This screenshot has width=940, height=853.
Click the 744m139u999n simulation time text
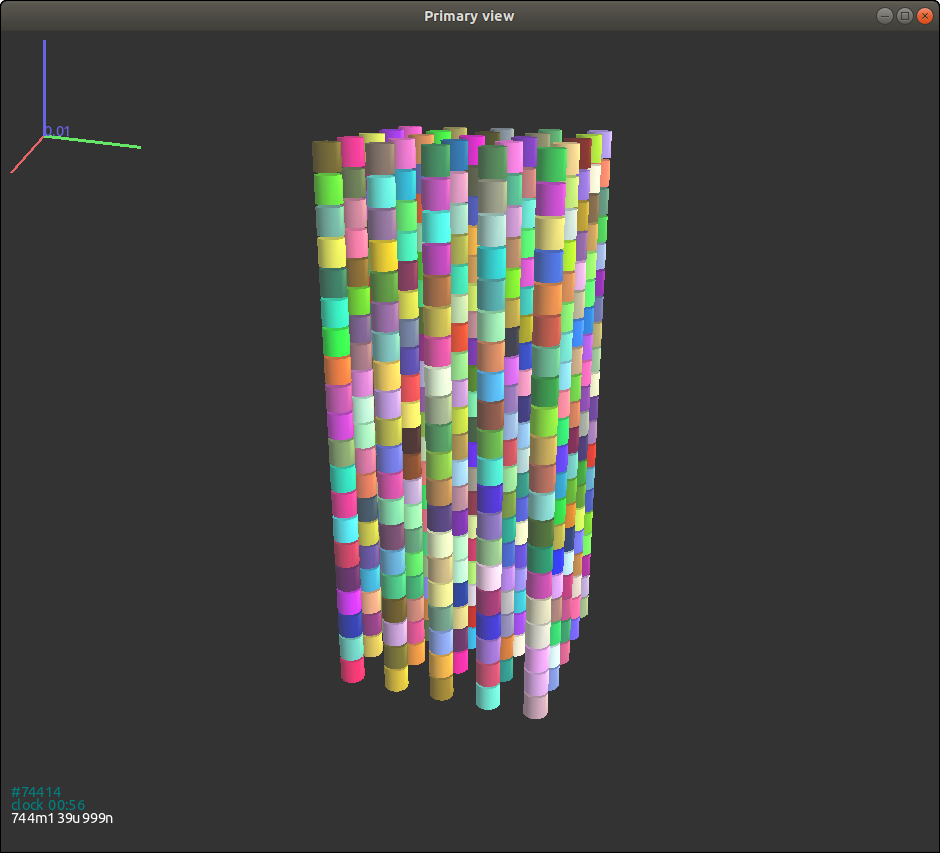[62, 819]
